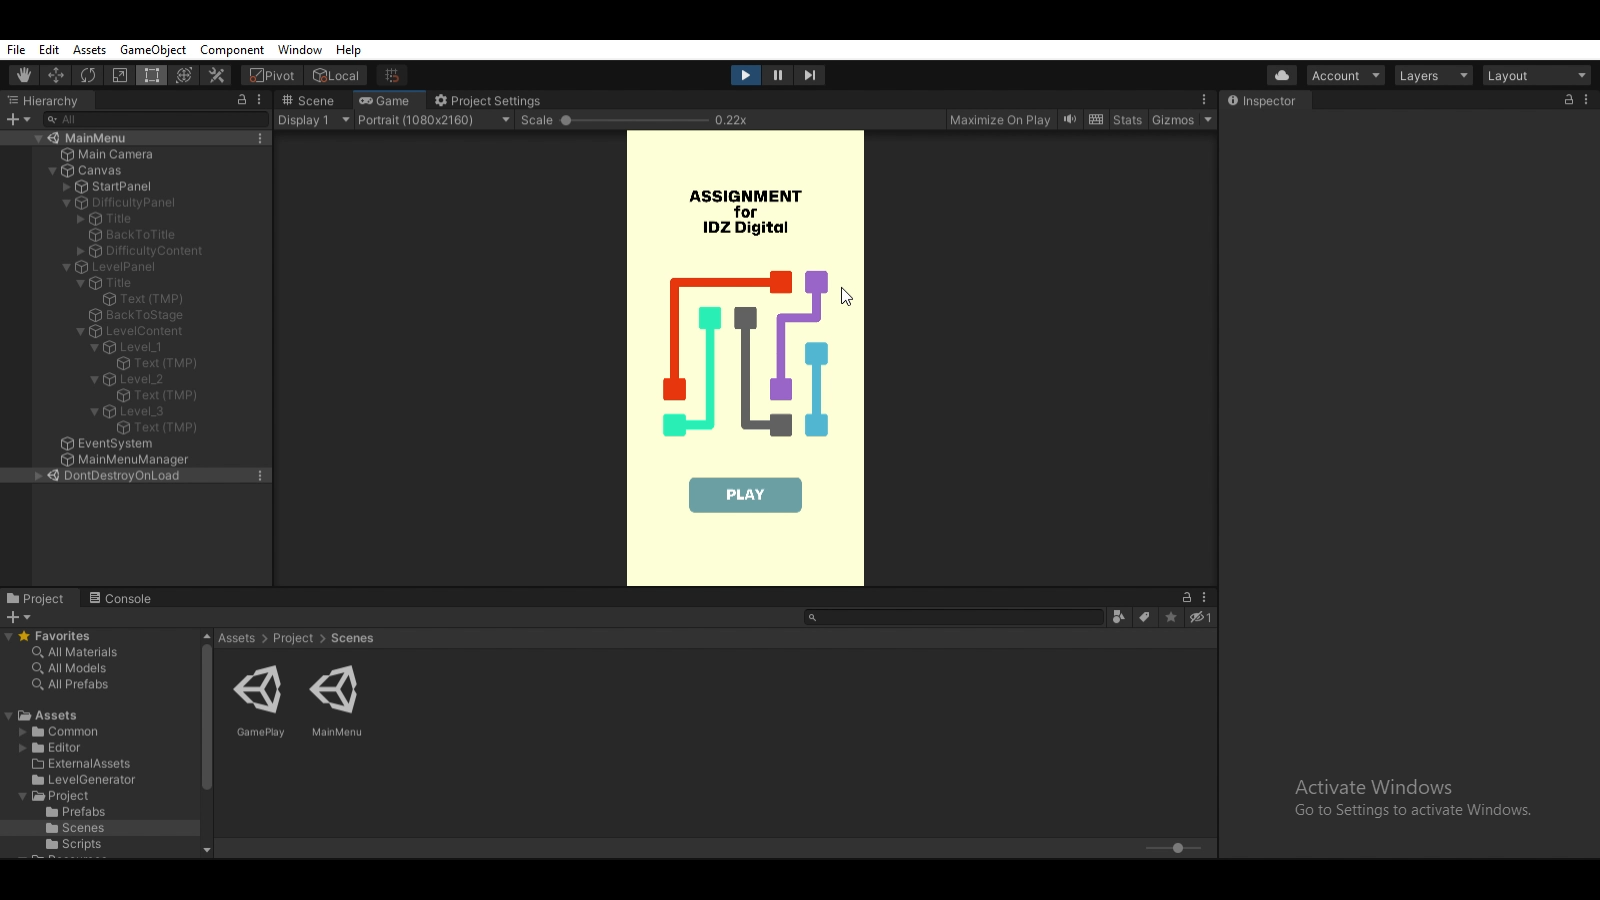Toggle Gizmos in Game view
Screen dimensions: 1600x900
click(x=1172, y=120)
